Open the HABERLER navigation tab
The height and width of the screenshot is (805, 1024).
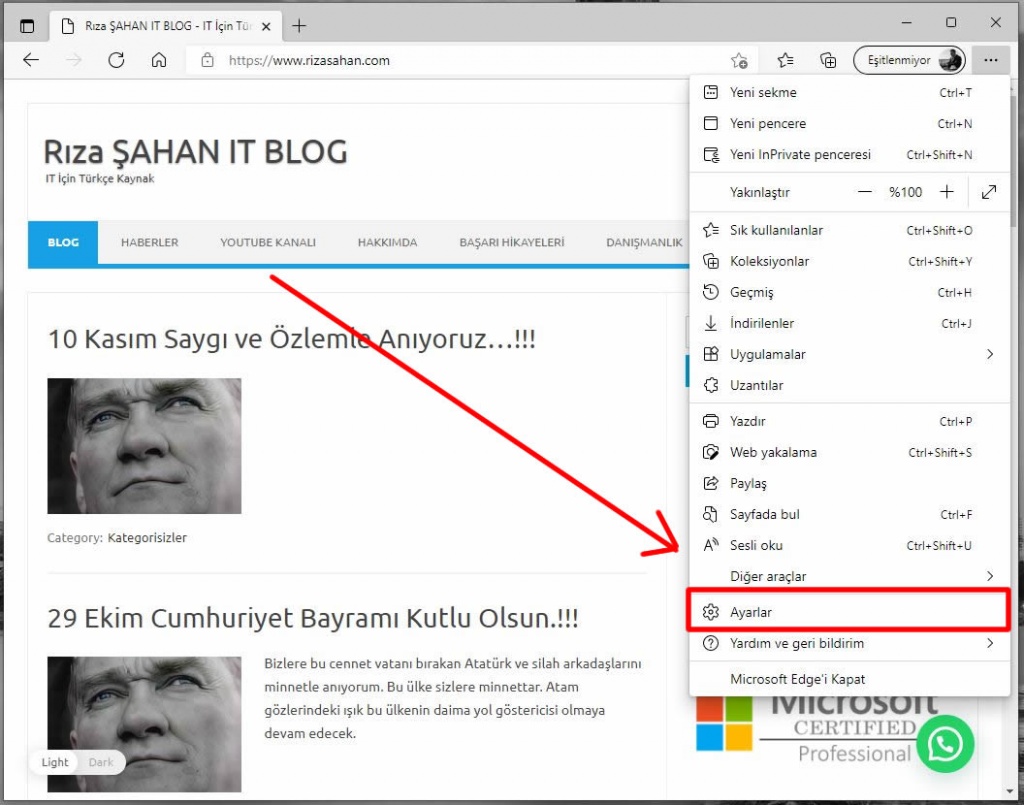pos(149,242)
